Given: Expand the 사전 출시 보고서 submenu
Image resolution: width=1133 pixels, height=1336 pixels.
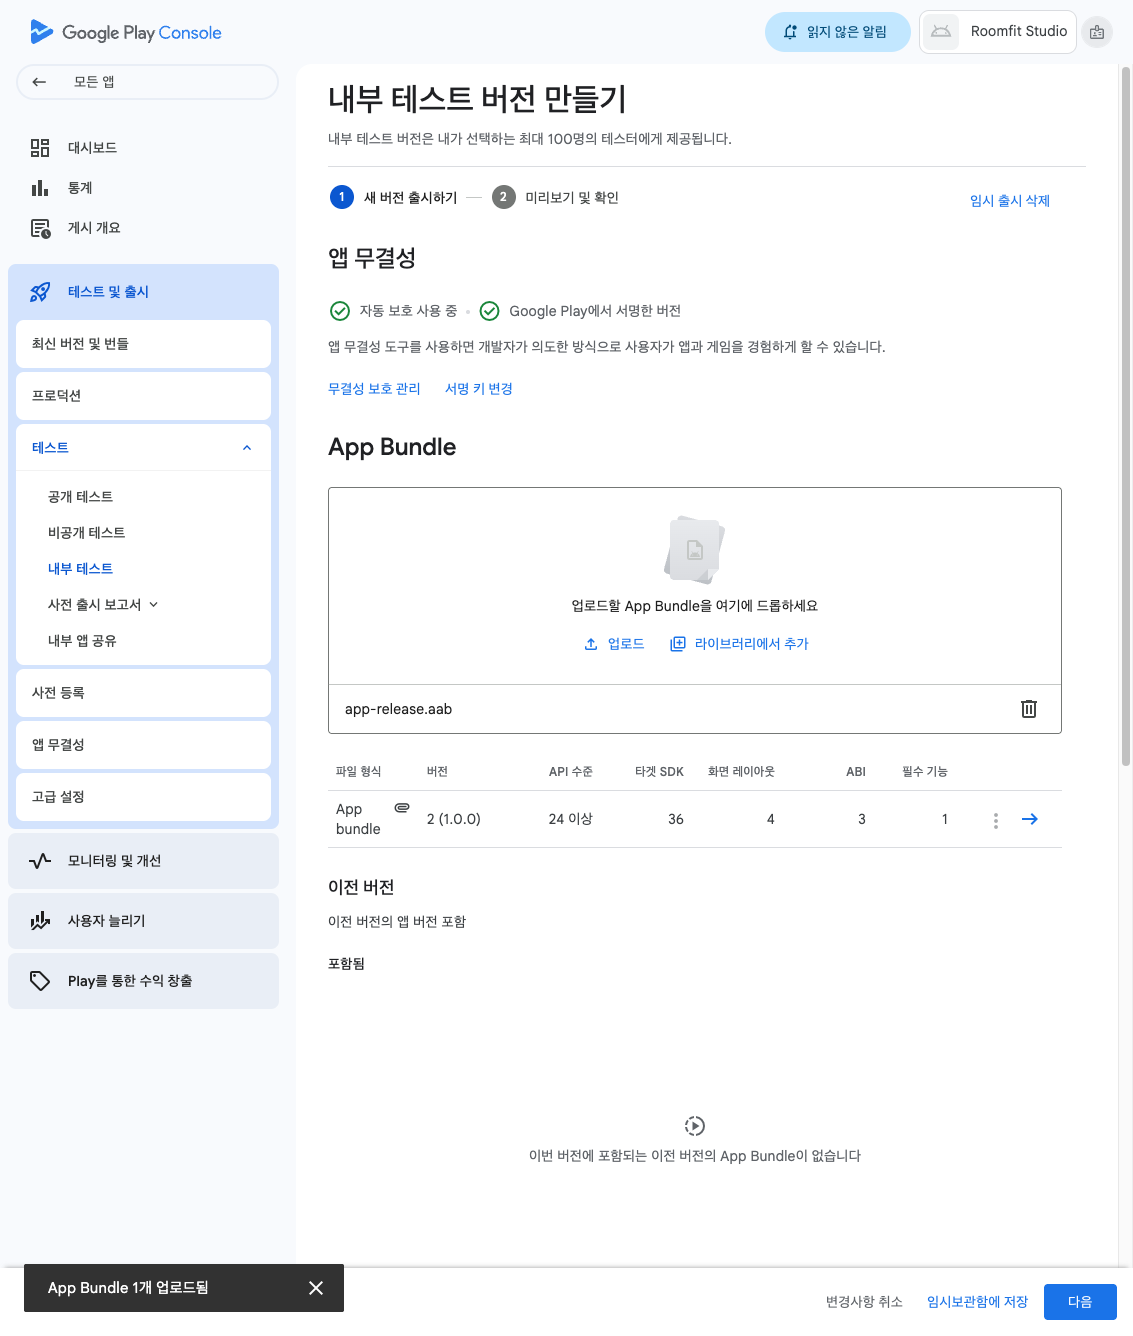Looking at the screenshot, I should pyautogui.click(x=154, y=605).
